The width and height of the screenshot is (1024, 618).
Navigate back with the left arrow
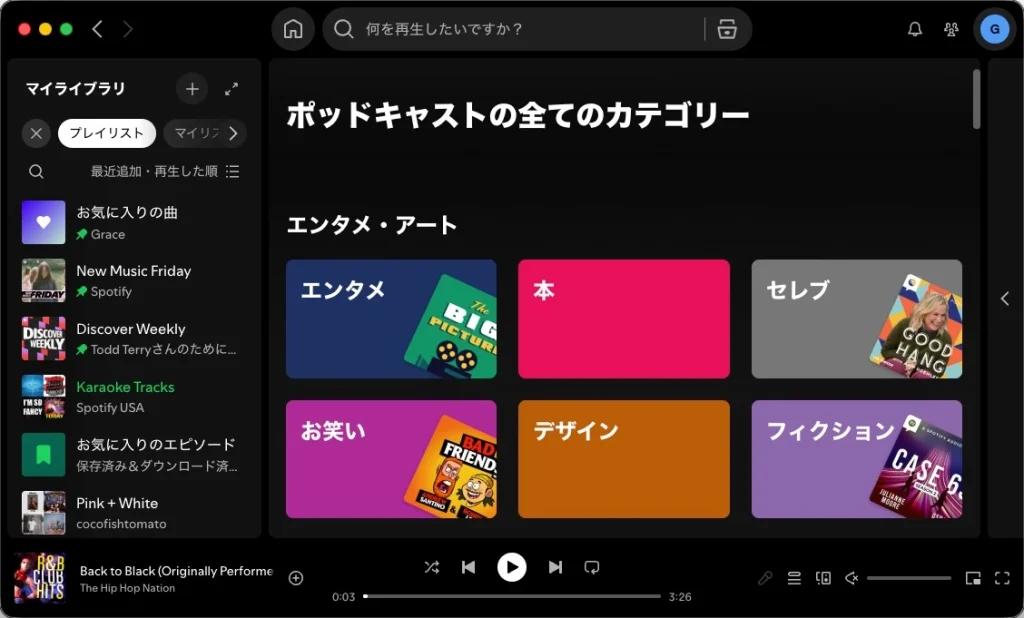97,29
